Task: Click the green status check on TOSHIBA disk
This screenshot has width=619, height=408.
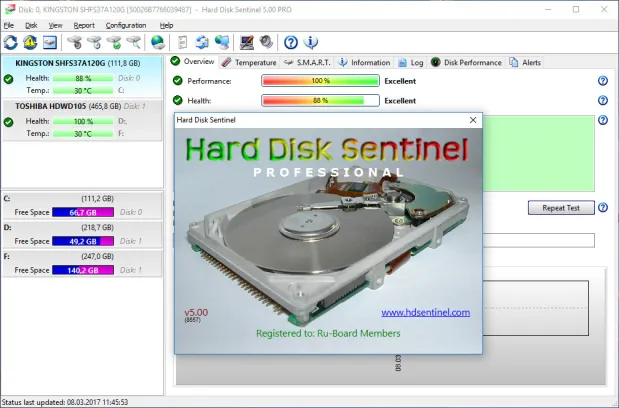Action: 8,122
